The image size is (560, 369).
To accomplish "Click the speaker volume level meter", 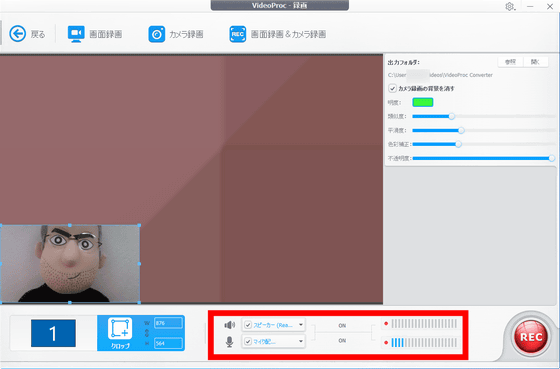I will pyautogui.click(x=424, y=324).
